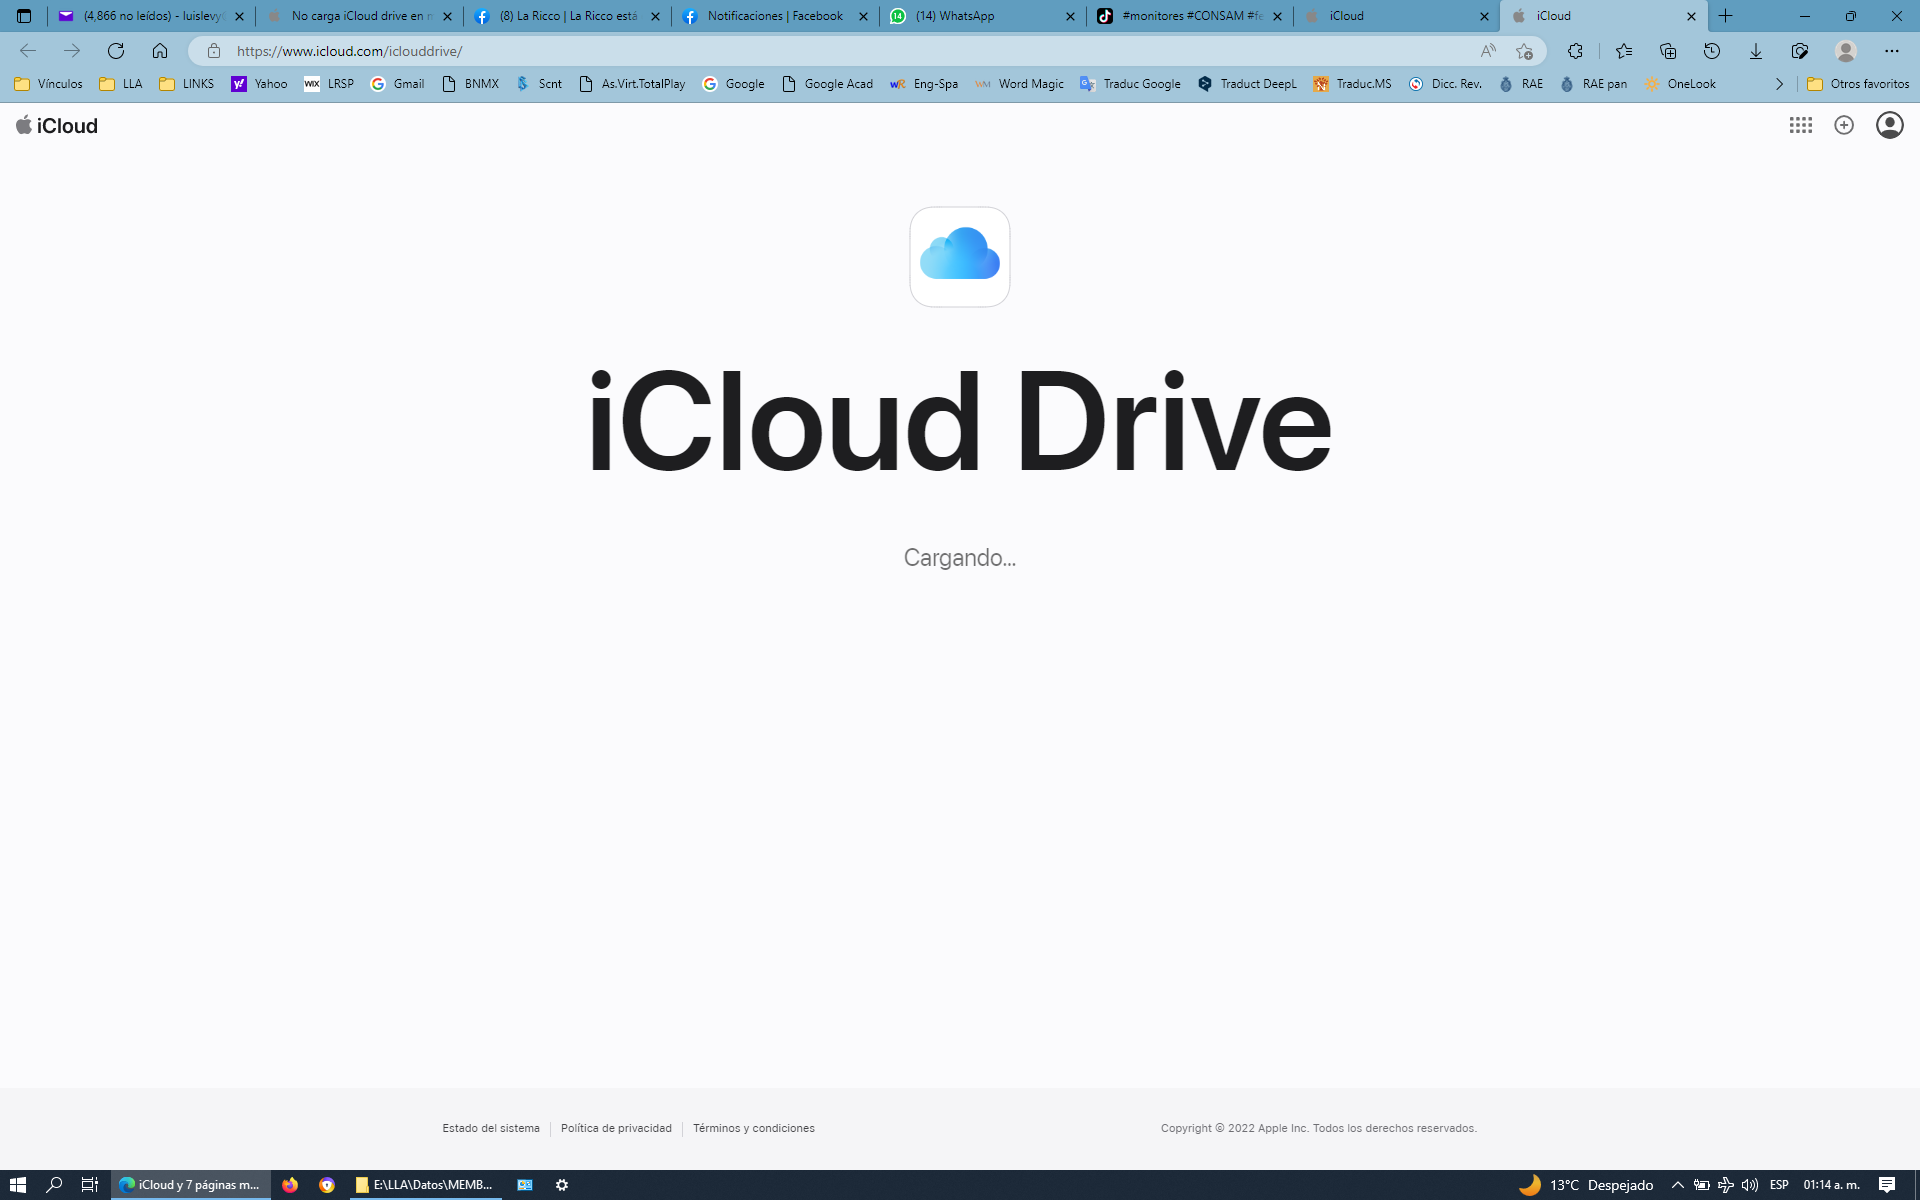The height and width of the screenshot is (1200, 1920).
Task: Open the browser Downloads icon
Action: [1755, 51]
